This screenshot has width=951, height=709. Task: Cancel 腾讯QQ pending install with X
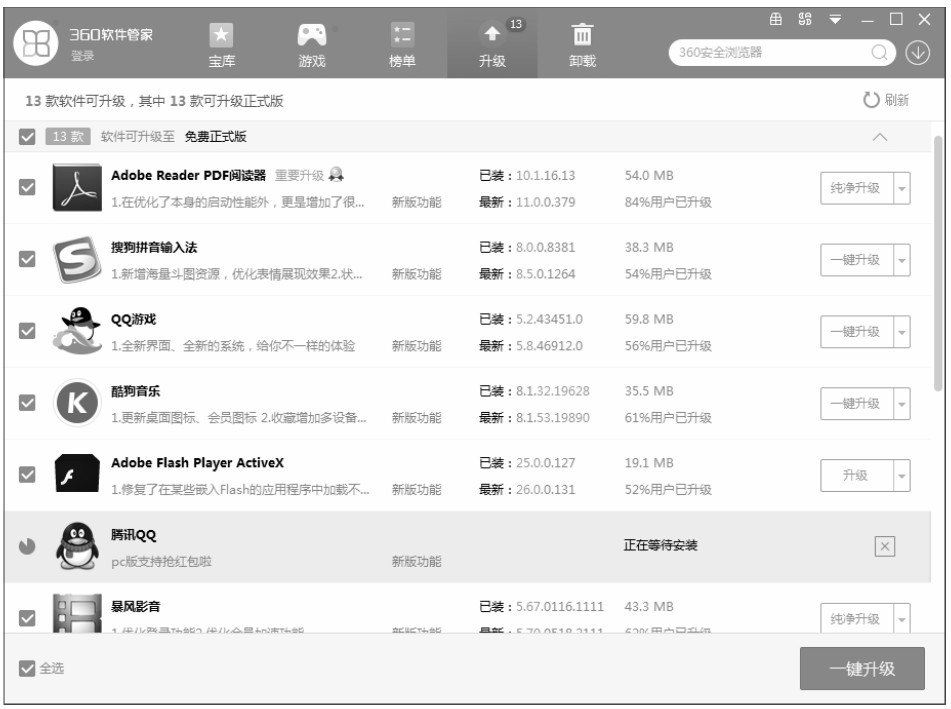coord(885,546)
